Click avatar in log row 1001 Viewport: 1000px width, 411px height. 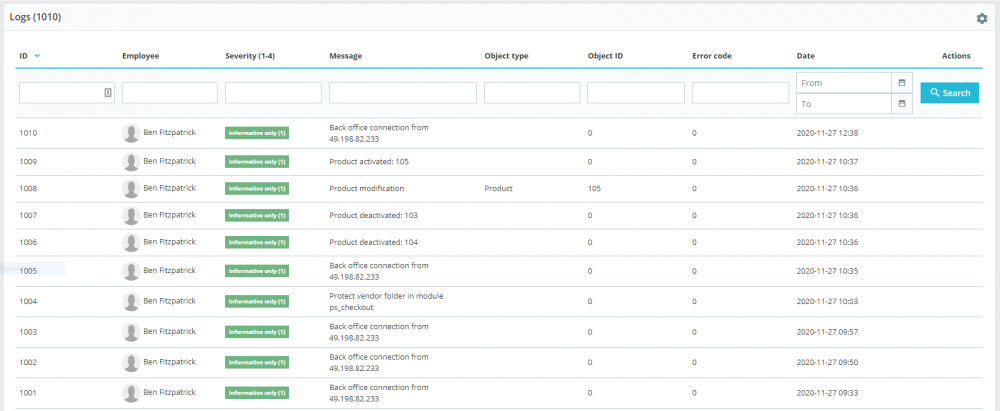[131, 393]
